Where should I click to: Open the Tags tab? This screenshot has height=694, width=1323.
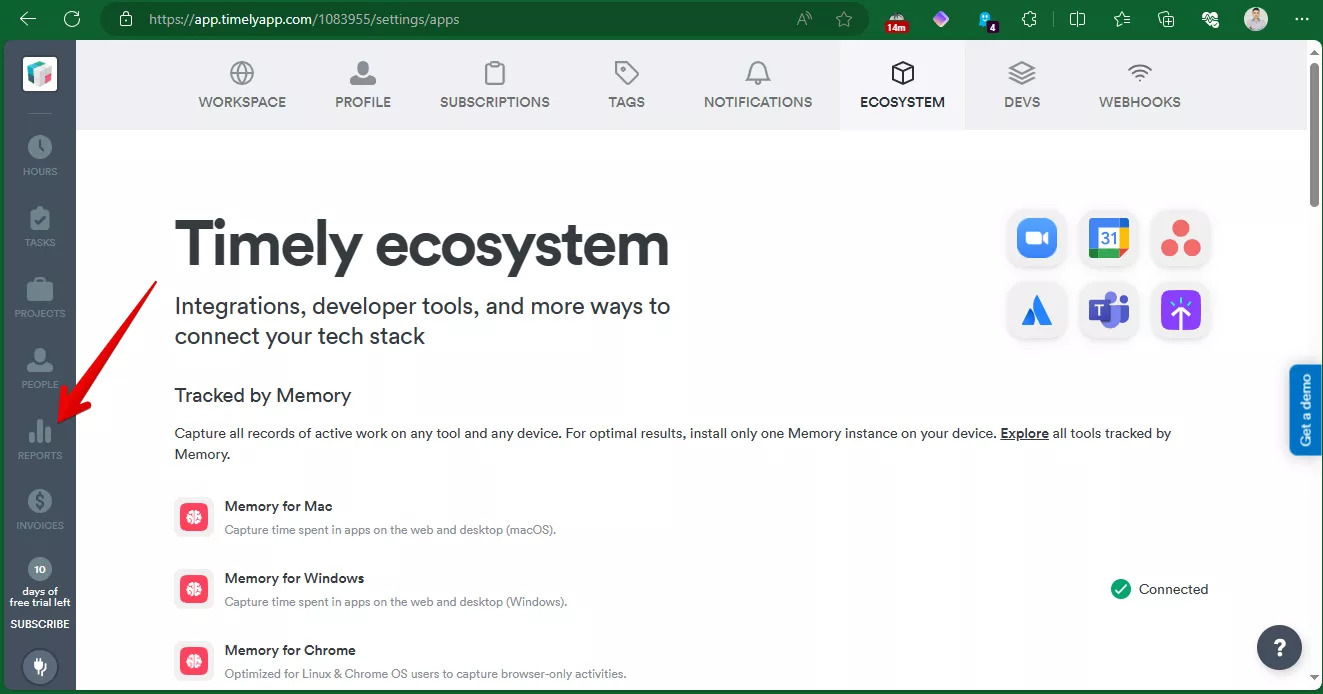click(627, 85)
